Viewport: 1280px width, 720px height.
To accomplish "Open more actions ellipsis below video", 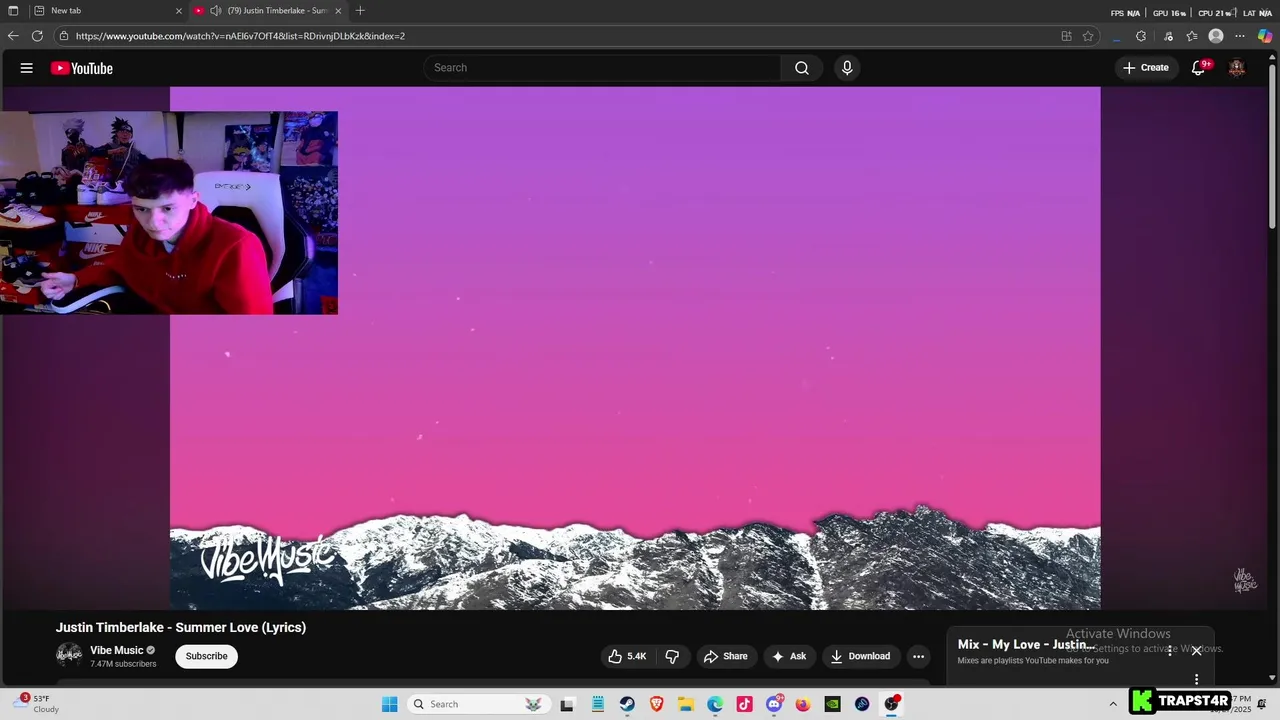I will (x=918, y=656).
